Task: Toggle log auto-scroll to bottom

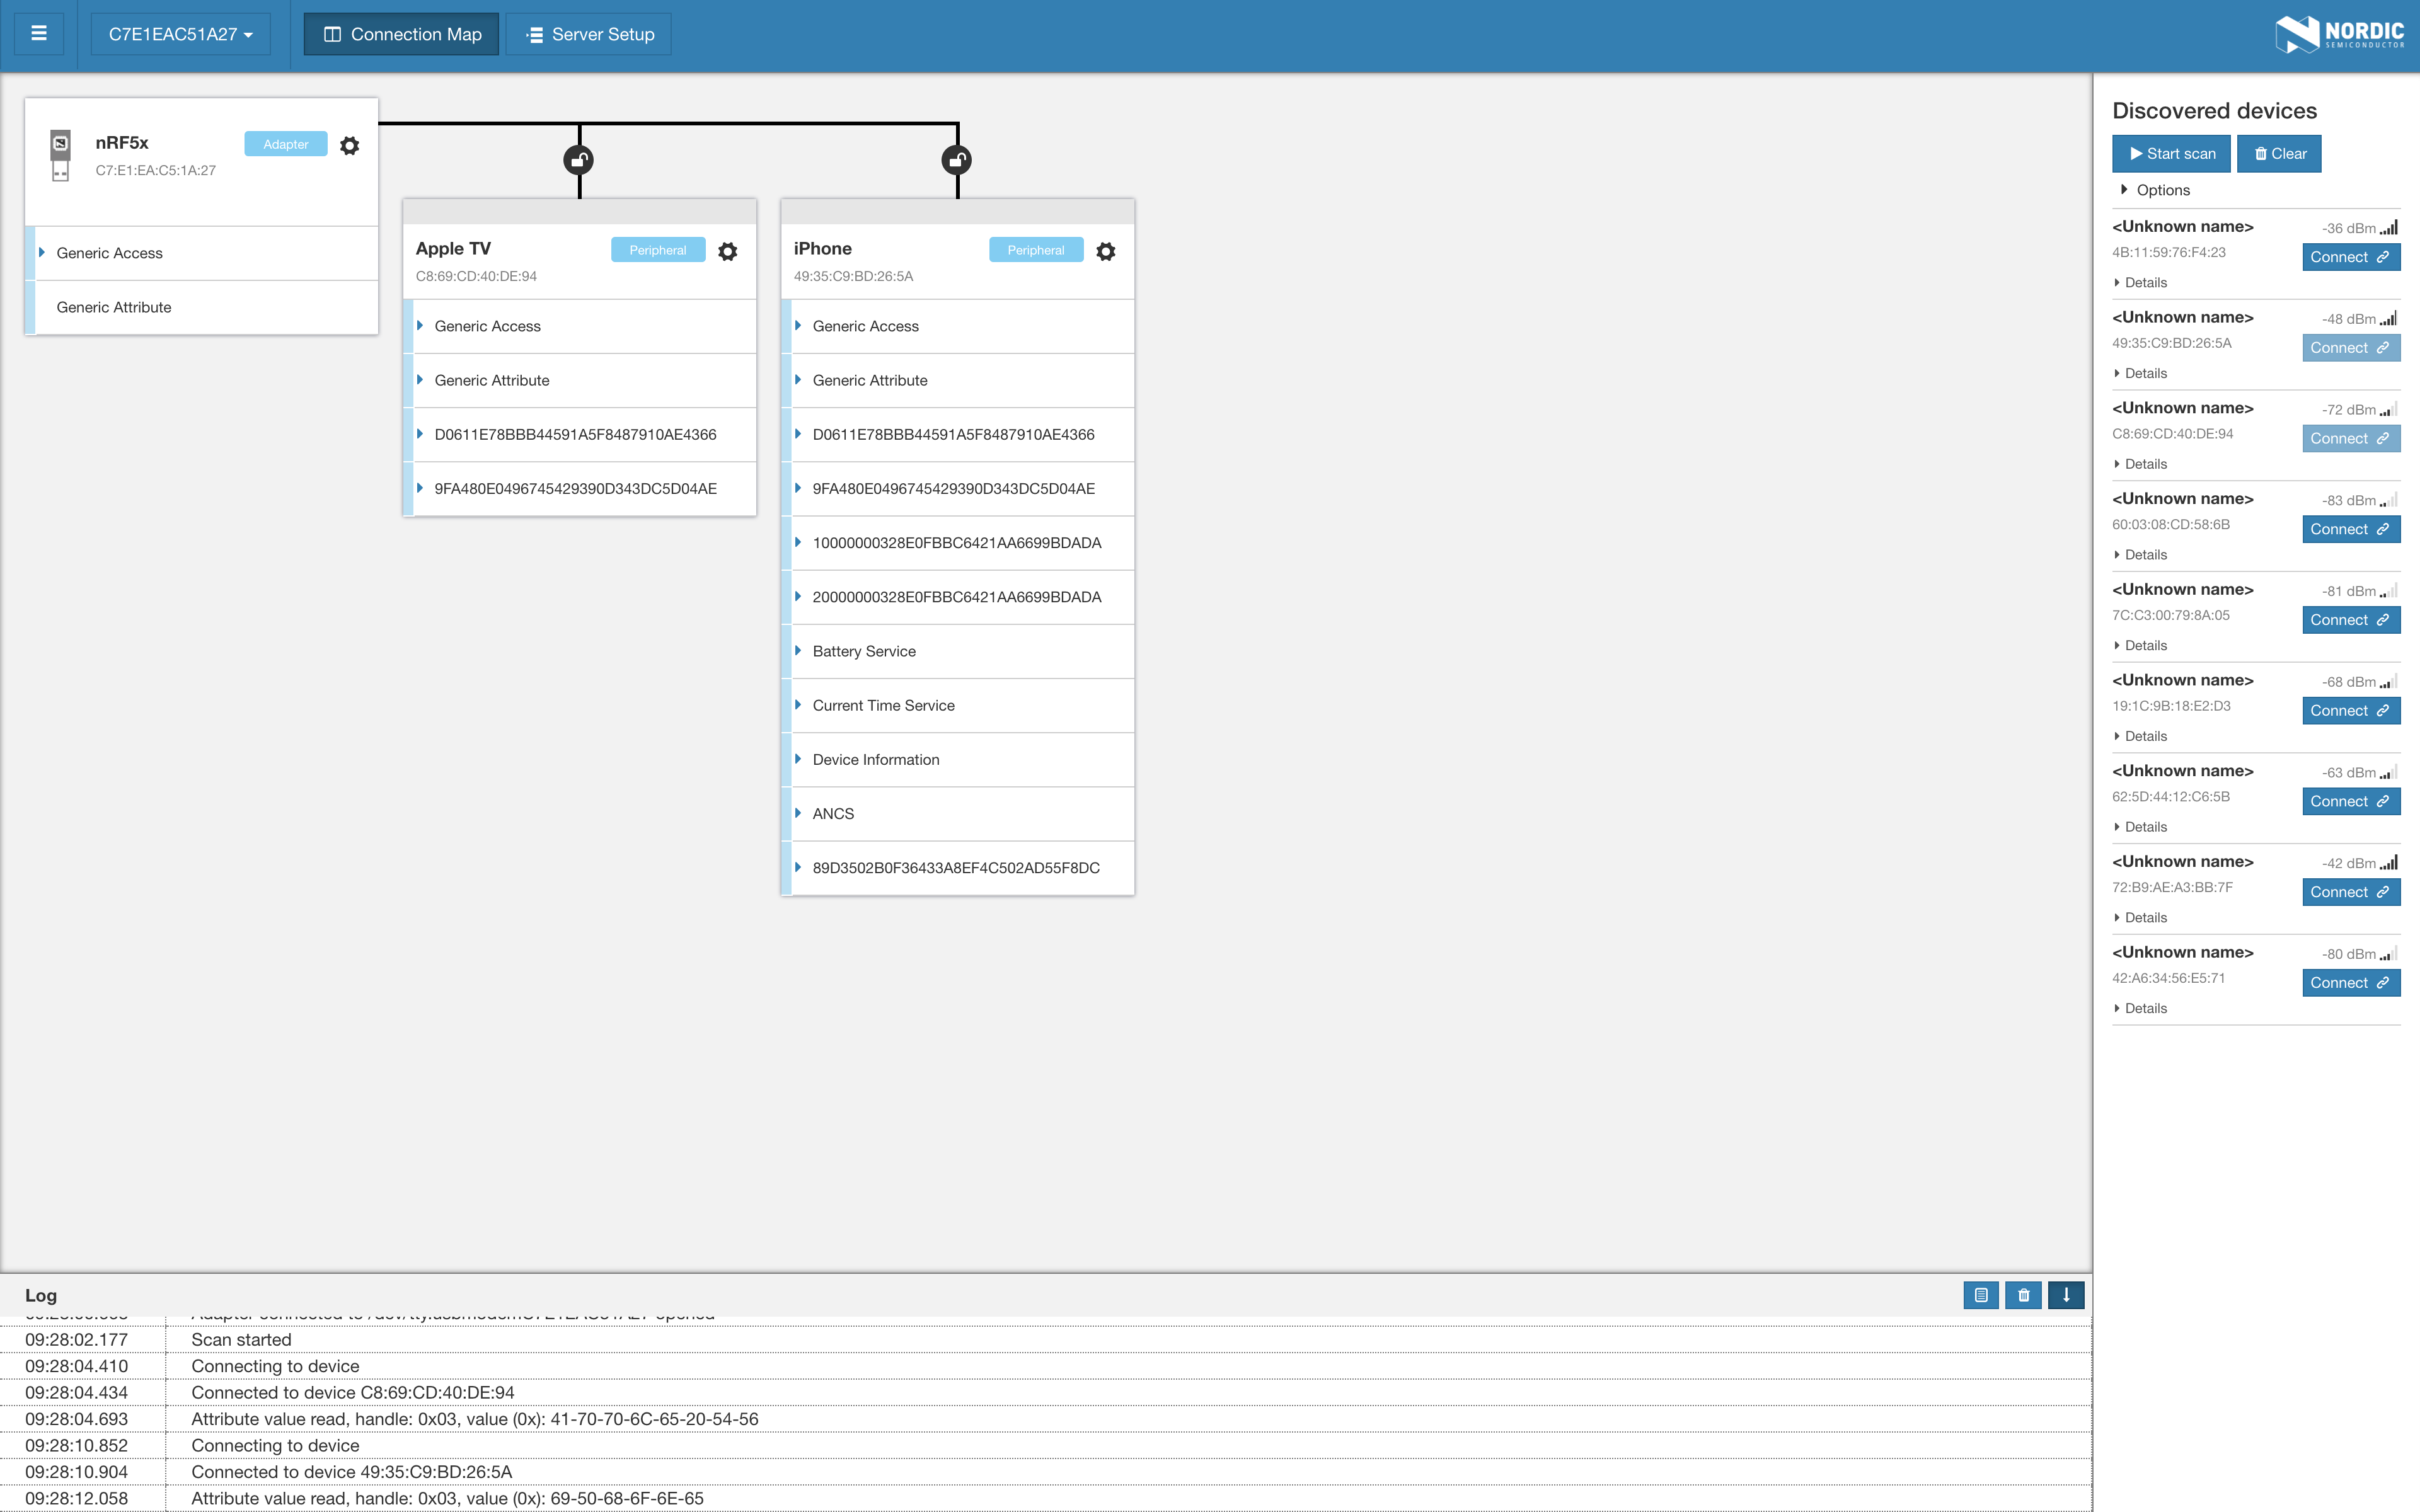Action: click(2065, 1295)
